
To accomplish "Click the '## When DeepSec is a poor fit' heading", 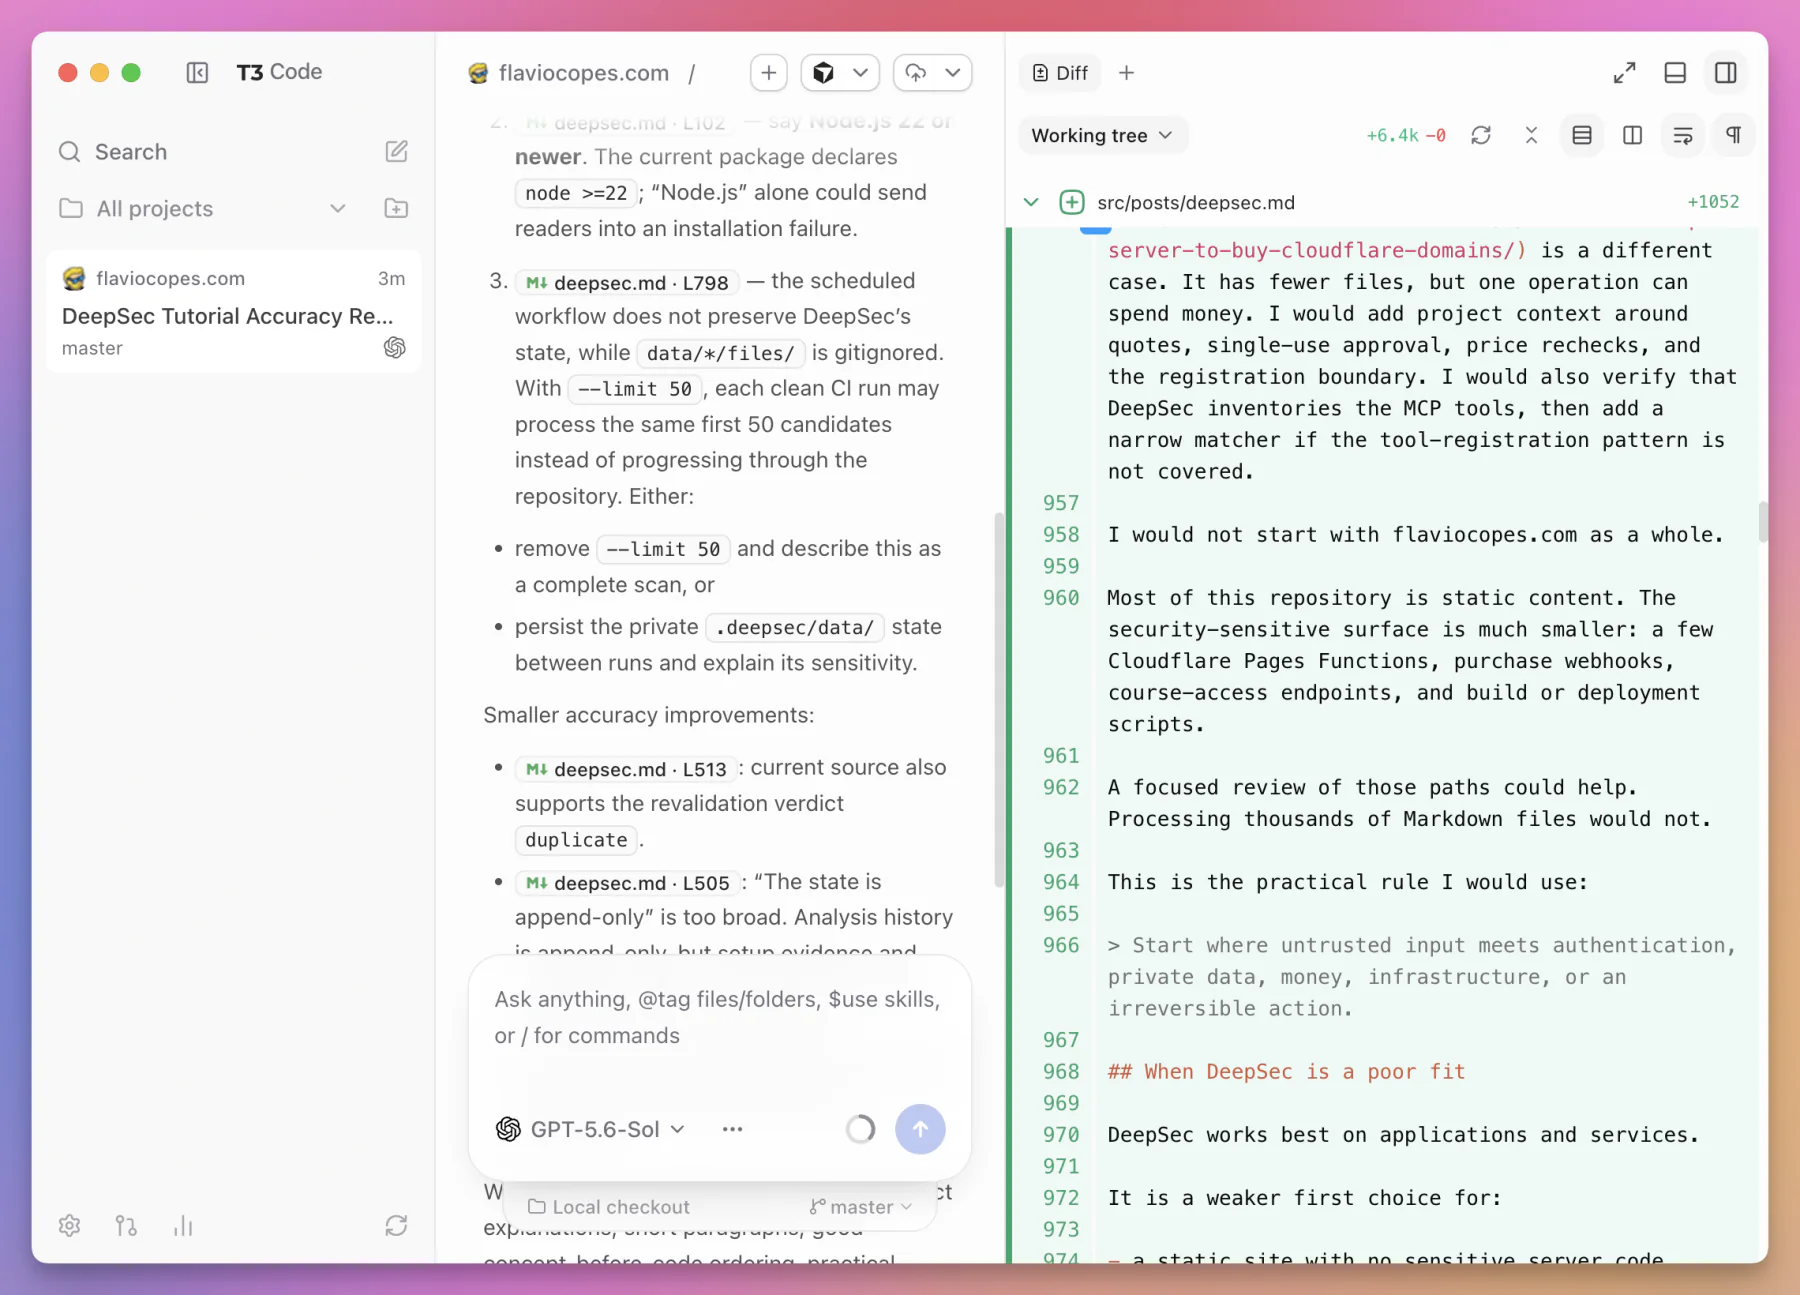I will click(x=1286, y=1071).
